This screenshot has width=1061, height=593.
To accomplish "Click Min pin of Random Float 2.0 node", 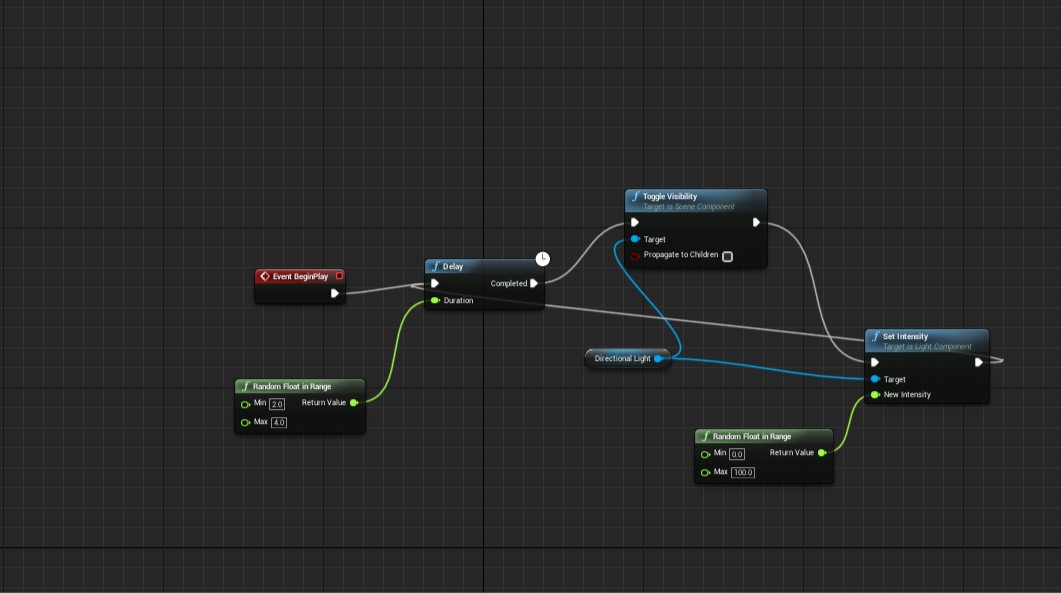I will point(245,404).
